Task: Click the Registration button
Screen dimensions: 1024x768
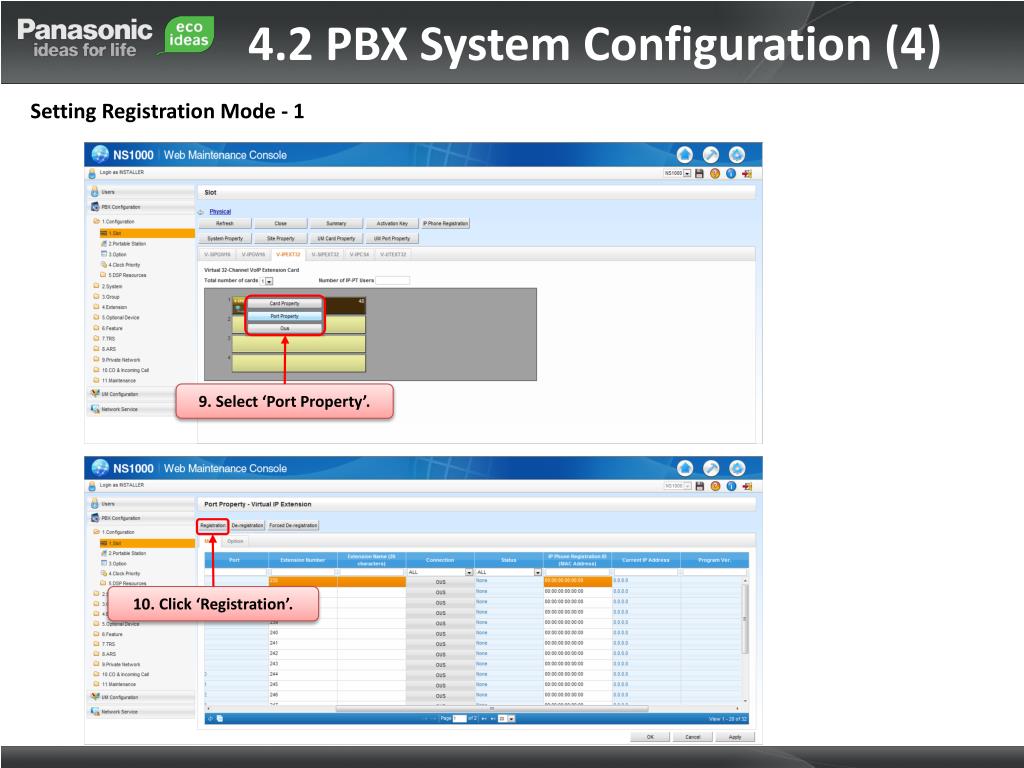Action: point(213,526)
